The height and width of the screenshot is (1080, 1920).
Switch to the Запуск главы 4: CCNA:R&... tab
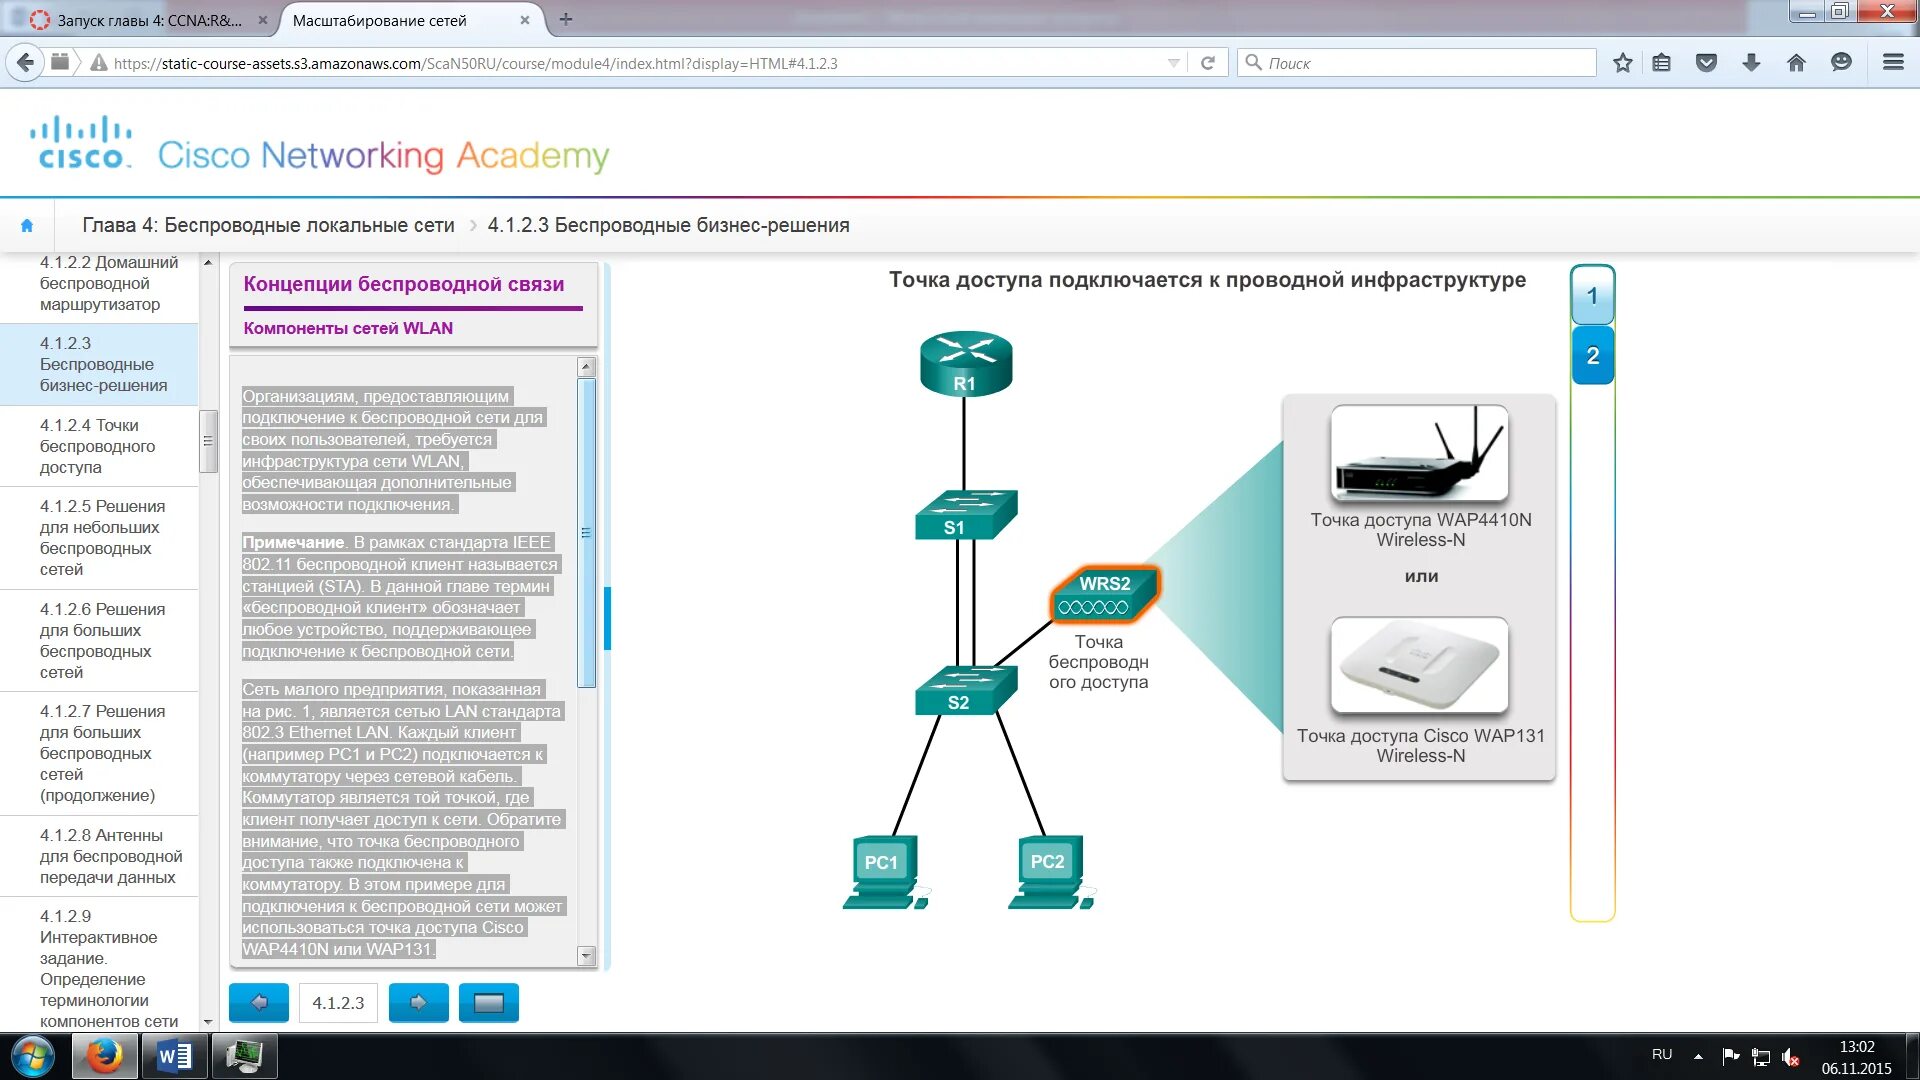coord(148,20)
